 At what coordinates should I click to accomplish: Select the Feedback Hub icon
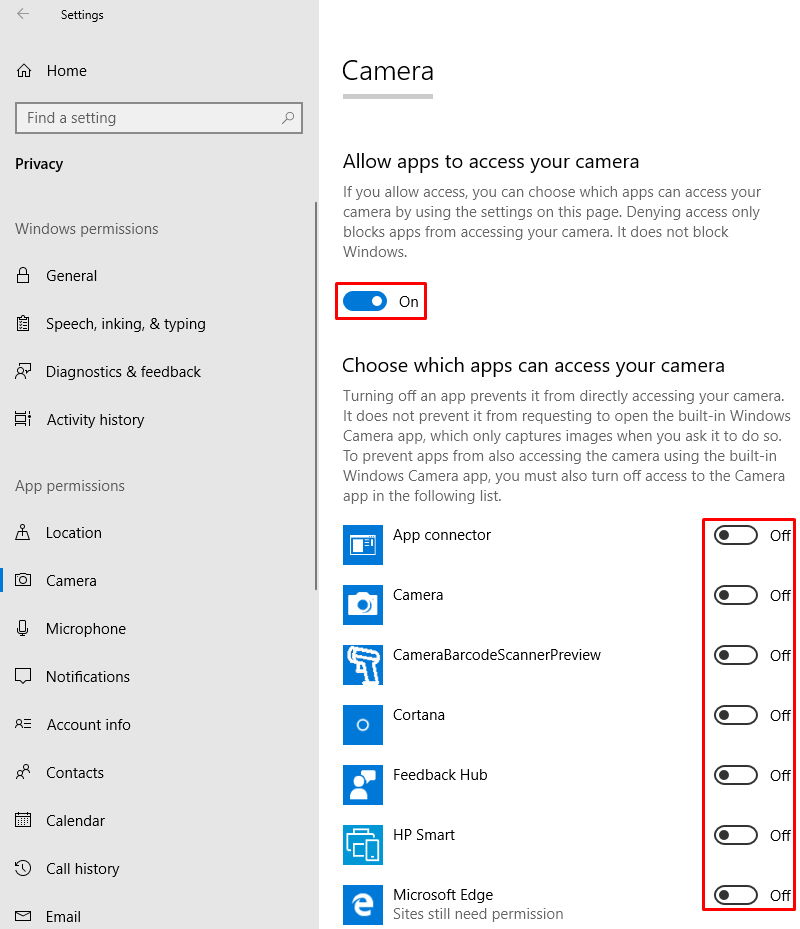pos(362,785)
